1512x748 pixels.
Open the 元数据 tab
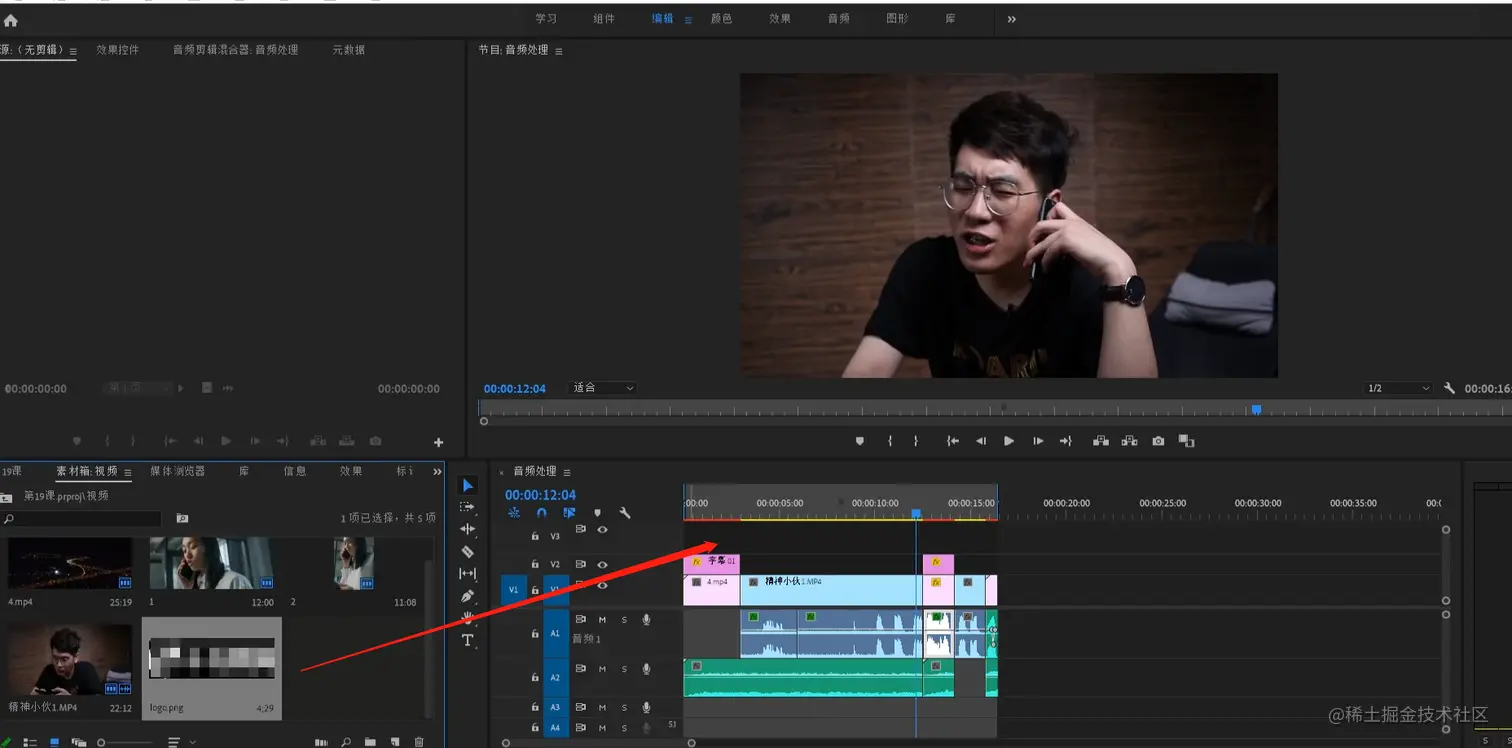tap(349, 50)
